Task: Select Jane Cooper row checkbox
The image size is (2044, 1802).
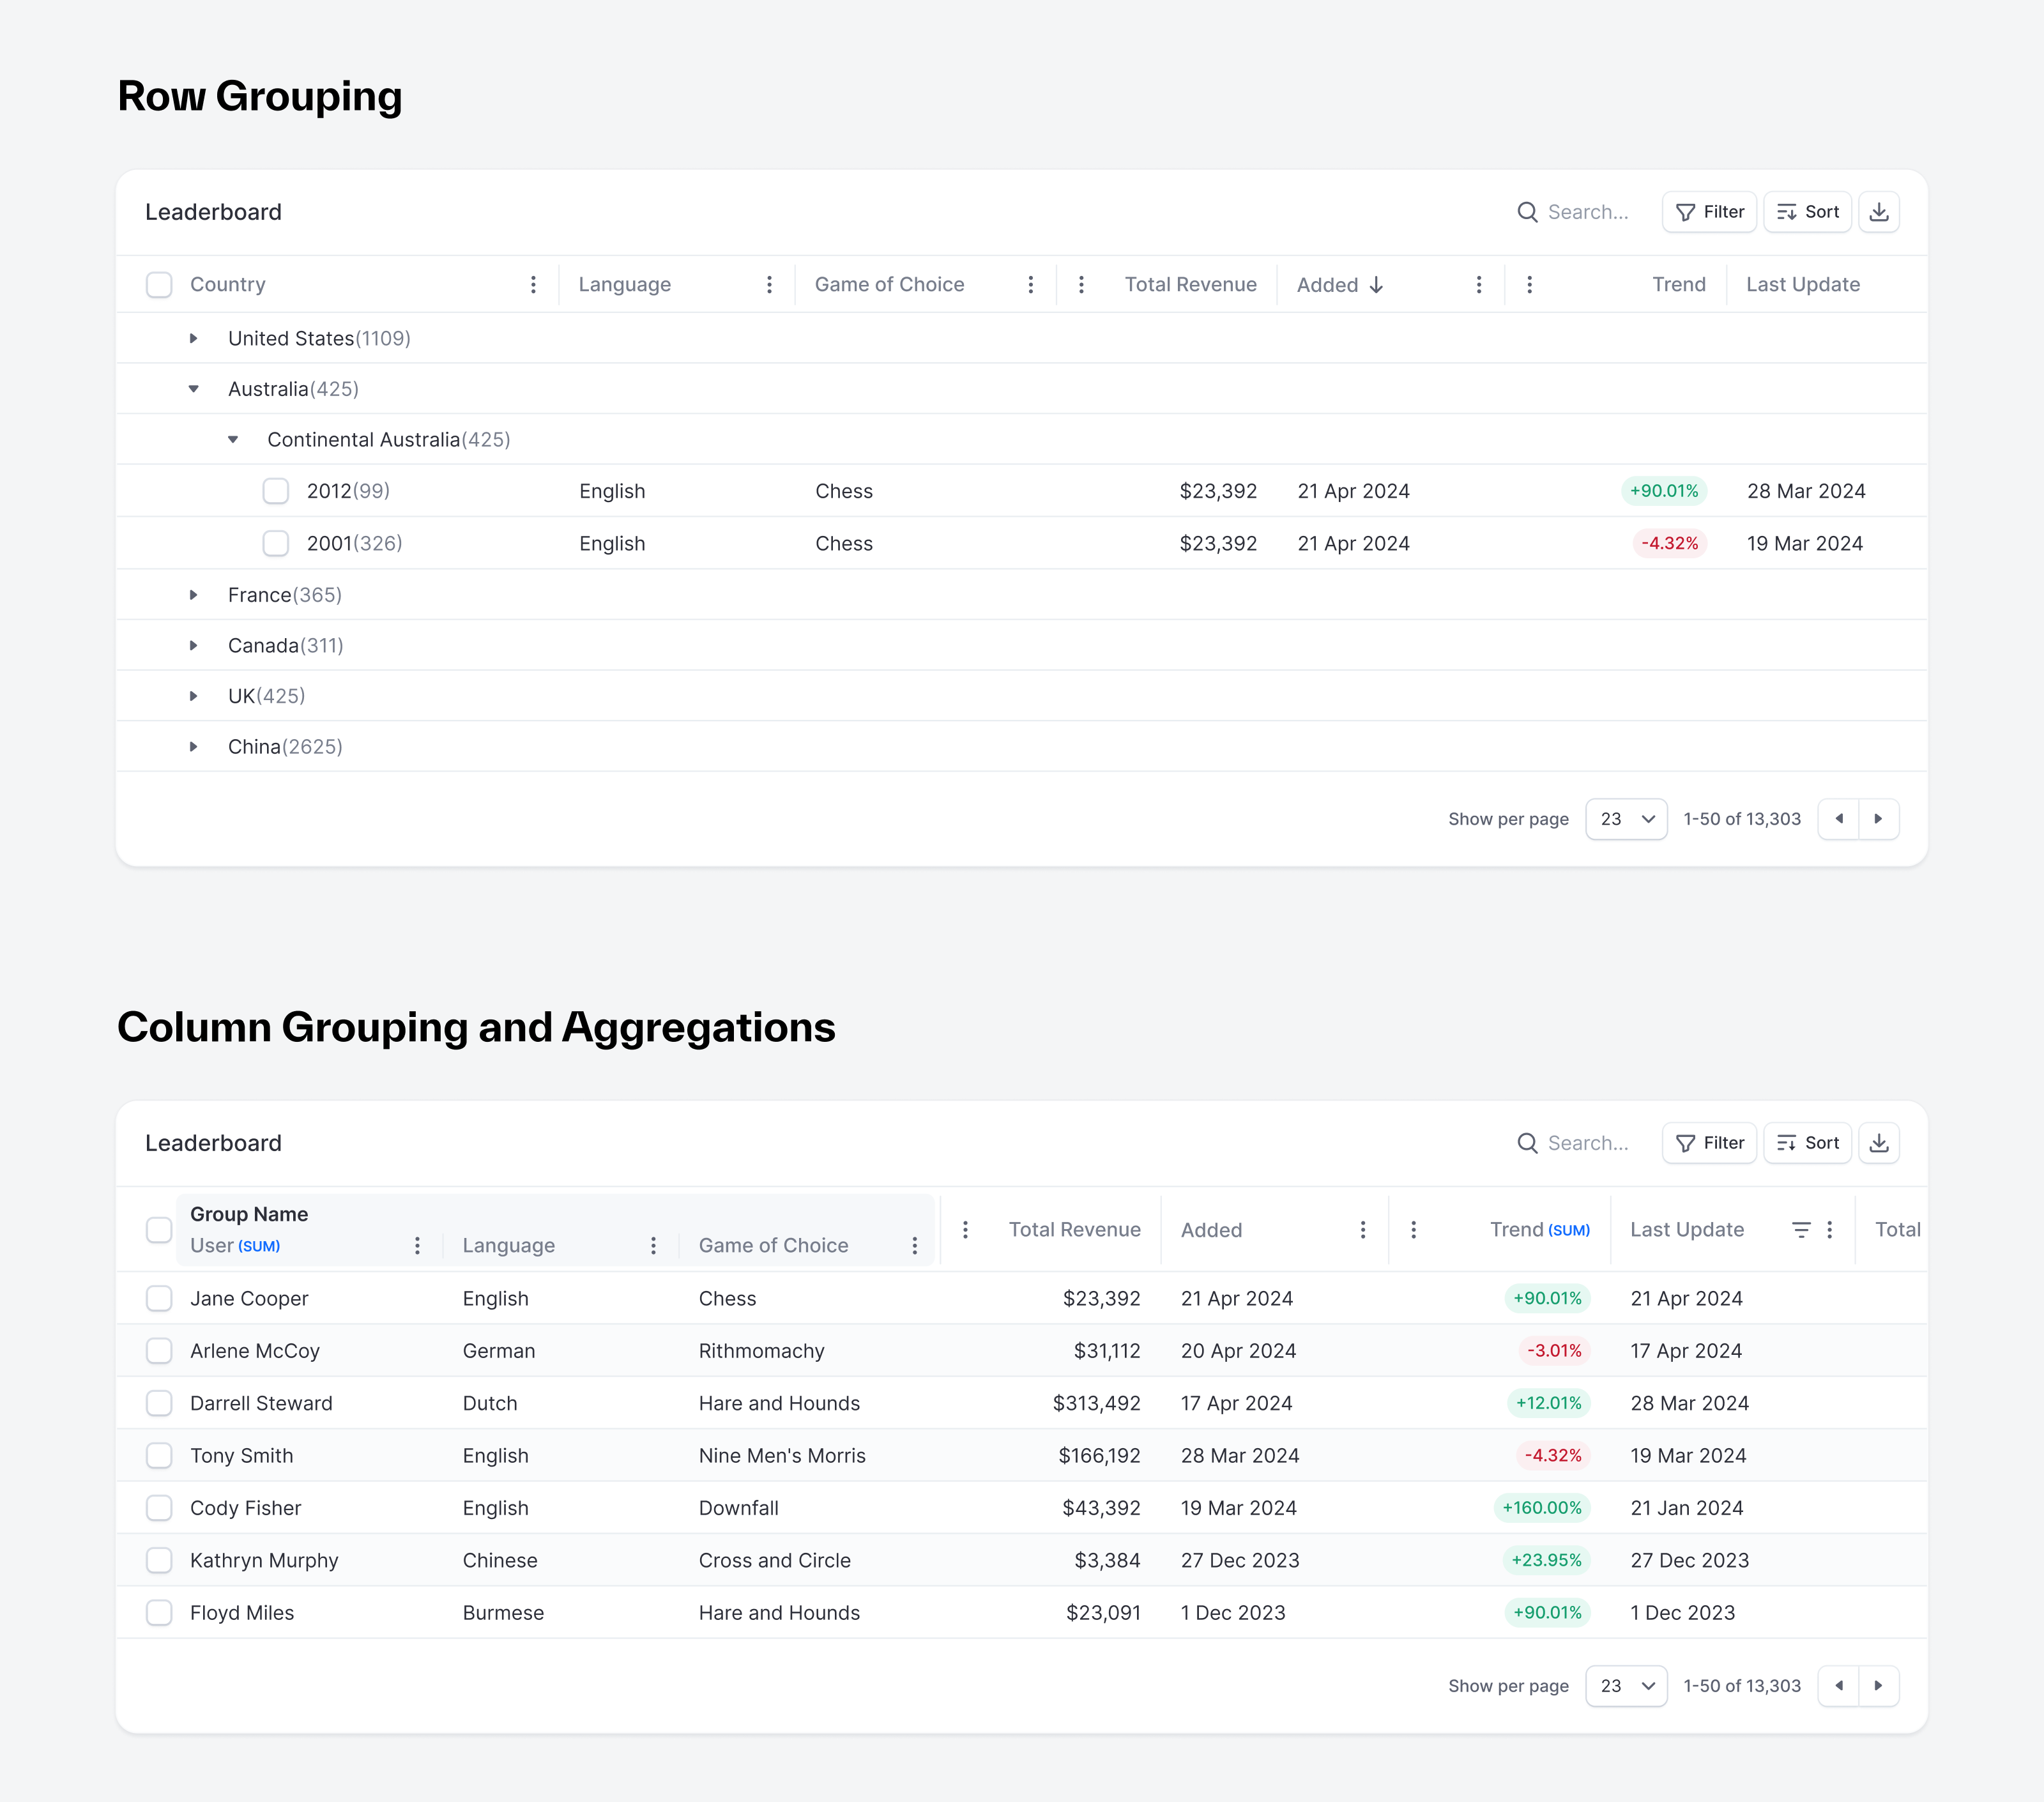Action: [x=159, y=1299]
